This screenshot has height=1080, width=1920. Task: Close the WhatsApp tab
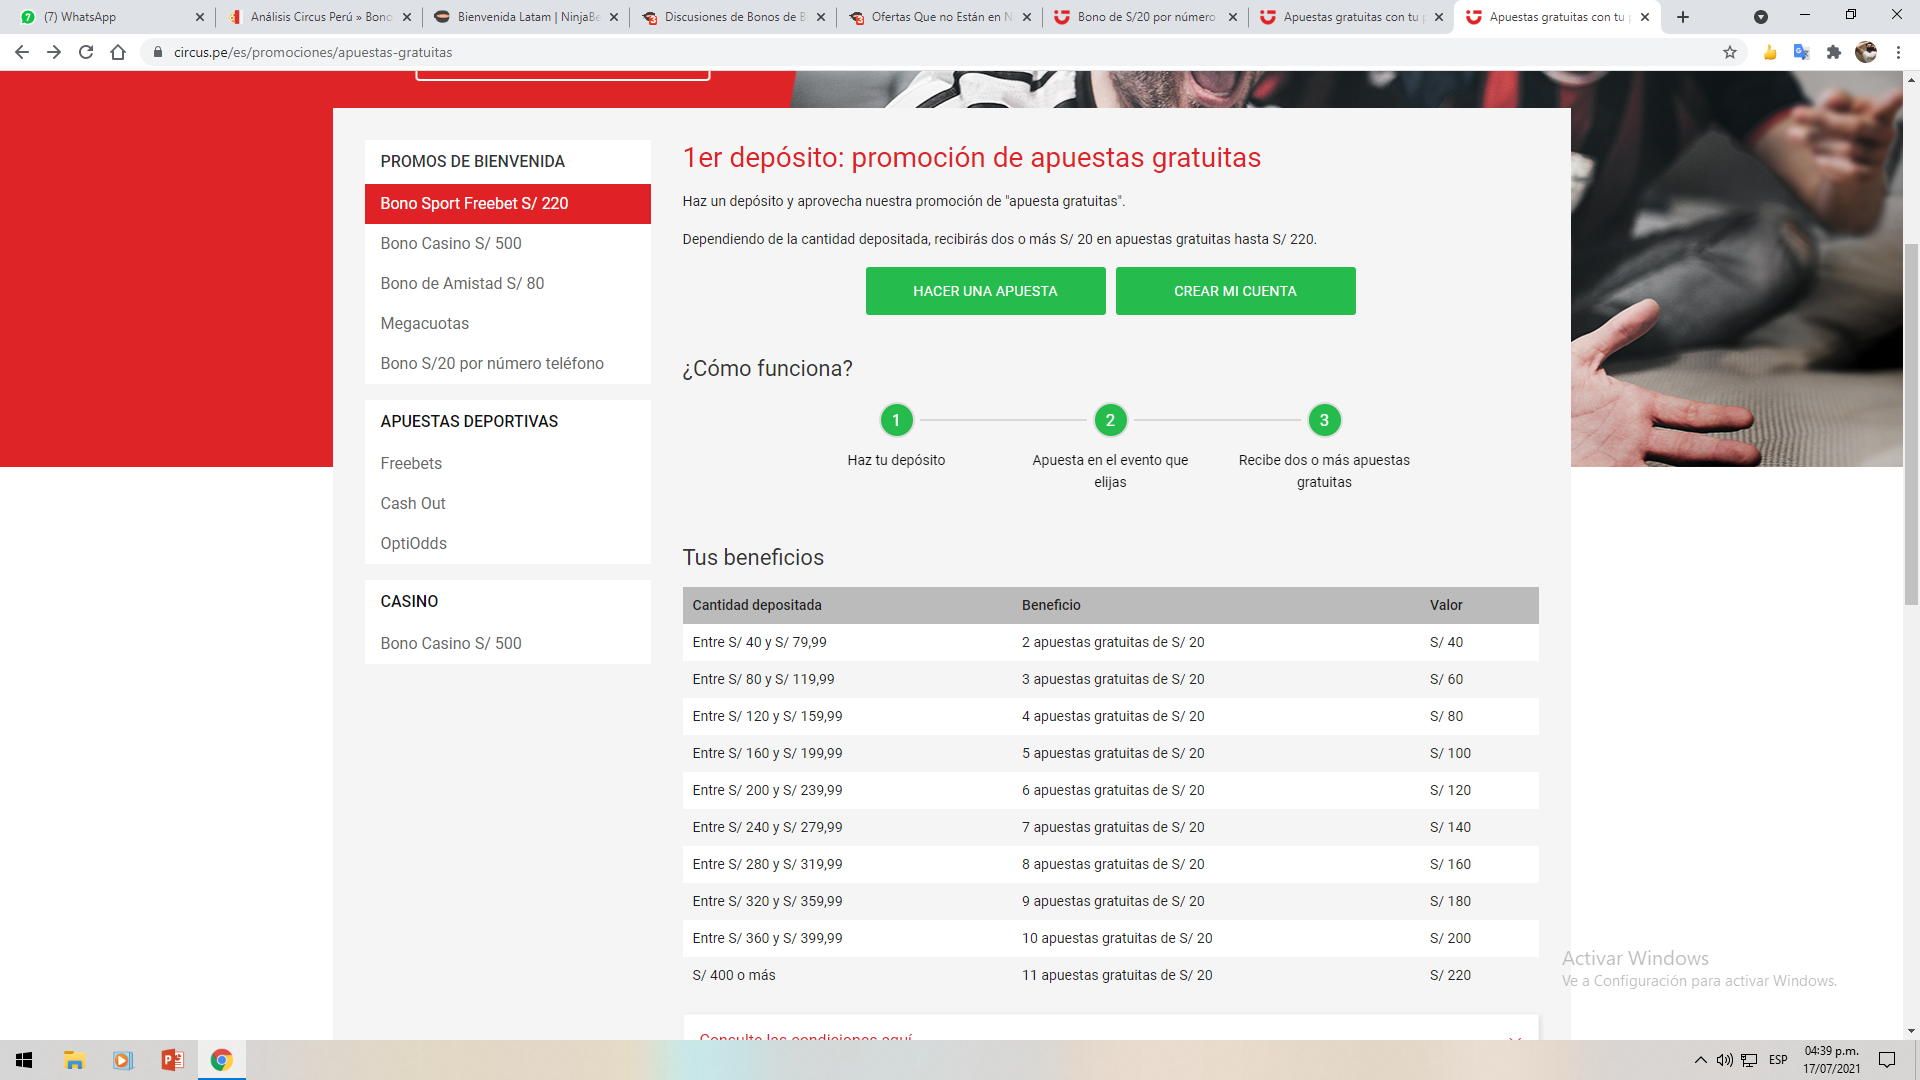pyautogui.click(x=200, y=17)
